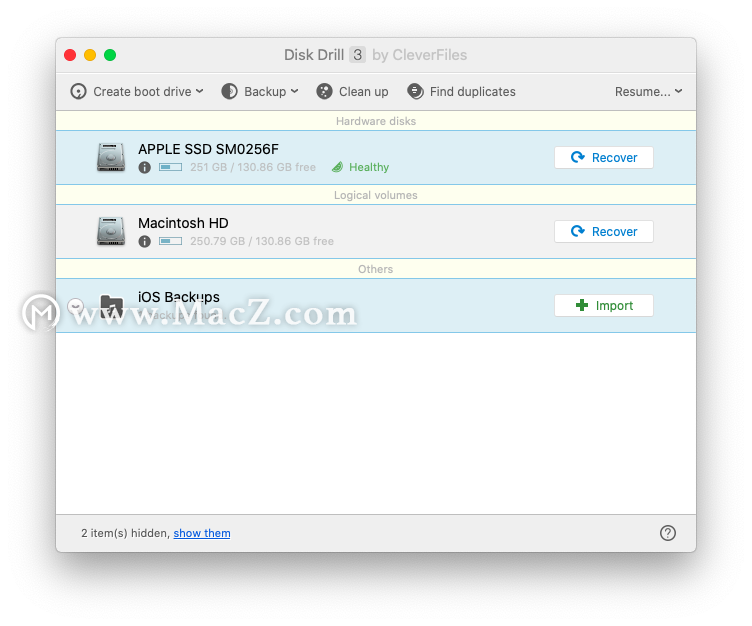Open the help question mark button
752x626 pixels.
click(x=668, y=533)
